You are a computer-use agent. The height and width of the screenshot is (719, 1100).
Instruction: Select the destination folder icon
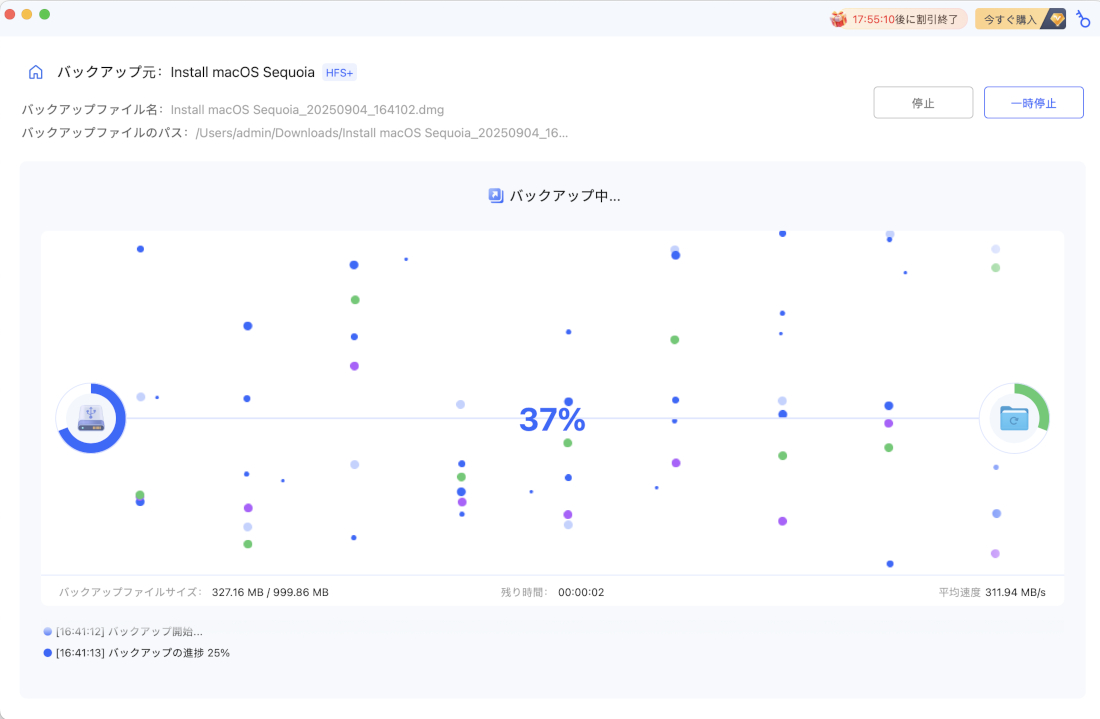(x=1013, y=418)
